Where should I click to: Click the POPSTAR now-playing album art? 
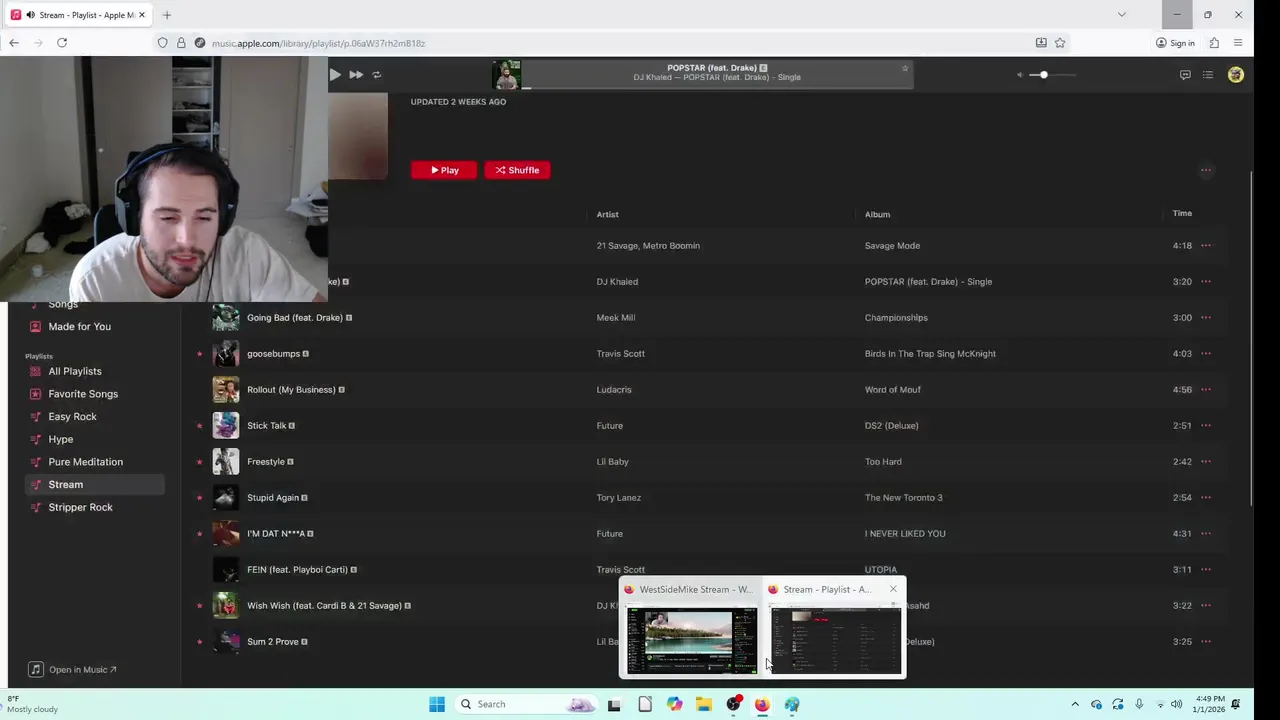506,75
